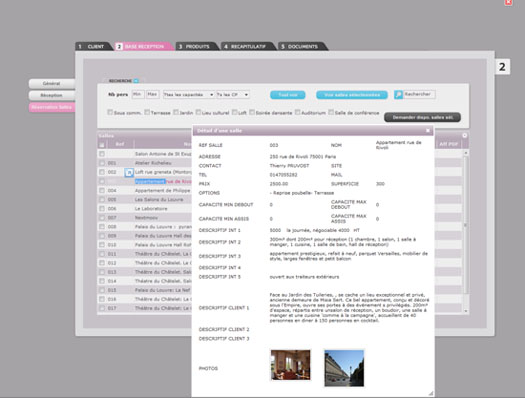Click the address 250 rue de Rivoli
Viewport: 525px width, 398px height.
[302, 157]
